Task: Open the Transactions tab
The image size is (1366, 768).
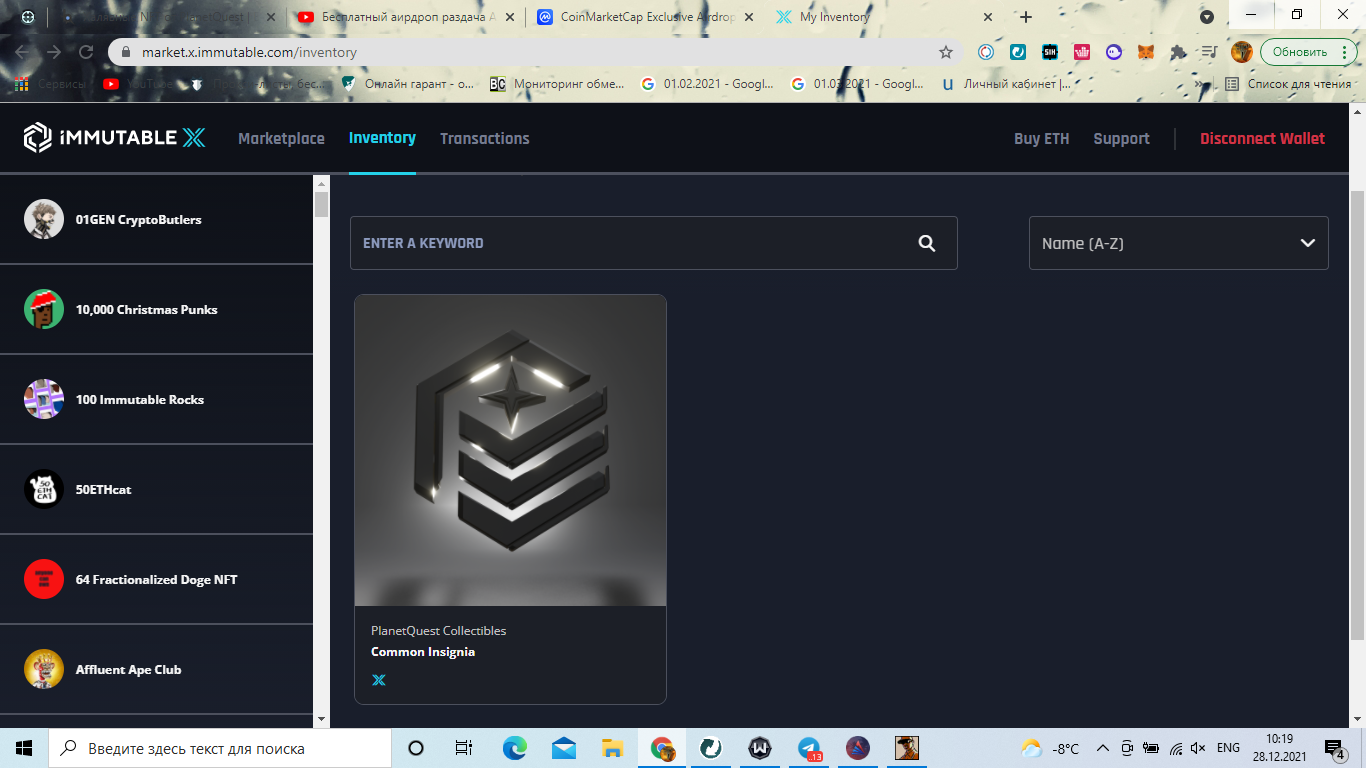Action: pyautogui.click(x=485, y=139)
